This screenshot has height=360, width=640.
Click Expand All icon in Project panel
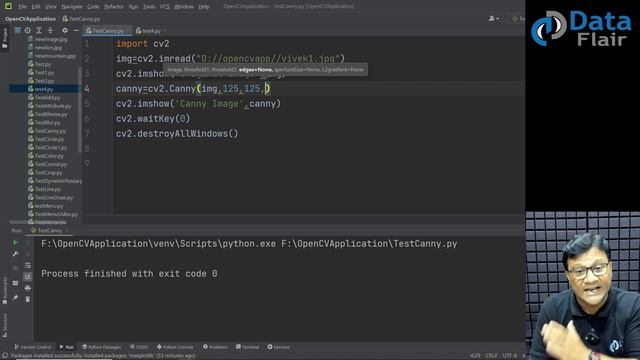coord(39,30)
